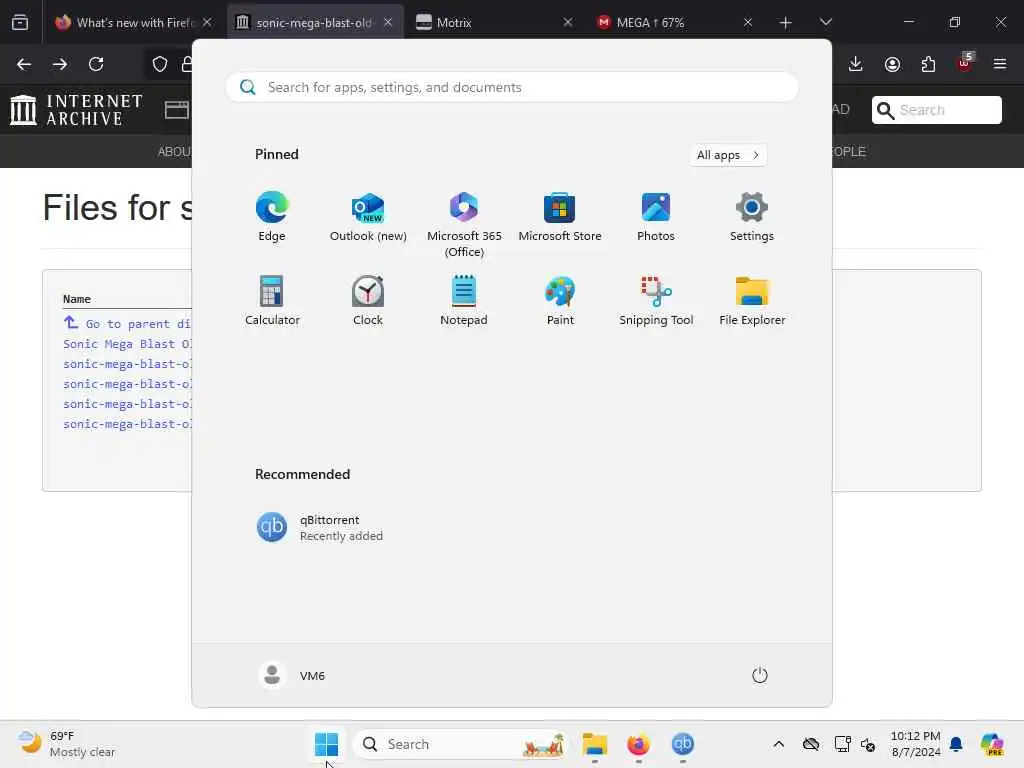Open the Copilot preview icon on taskbar
The image size is (1024, 768).
pyautogui.click(x=992, y=744)
